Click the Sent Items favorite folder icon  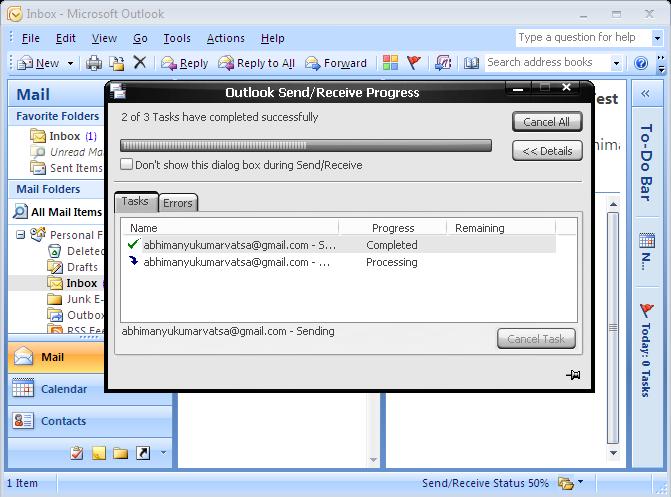coord(38,167)
